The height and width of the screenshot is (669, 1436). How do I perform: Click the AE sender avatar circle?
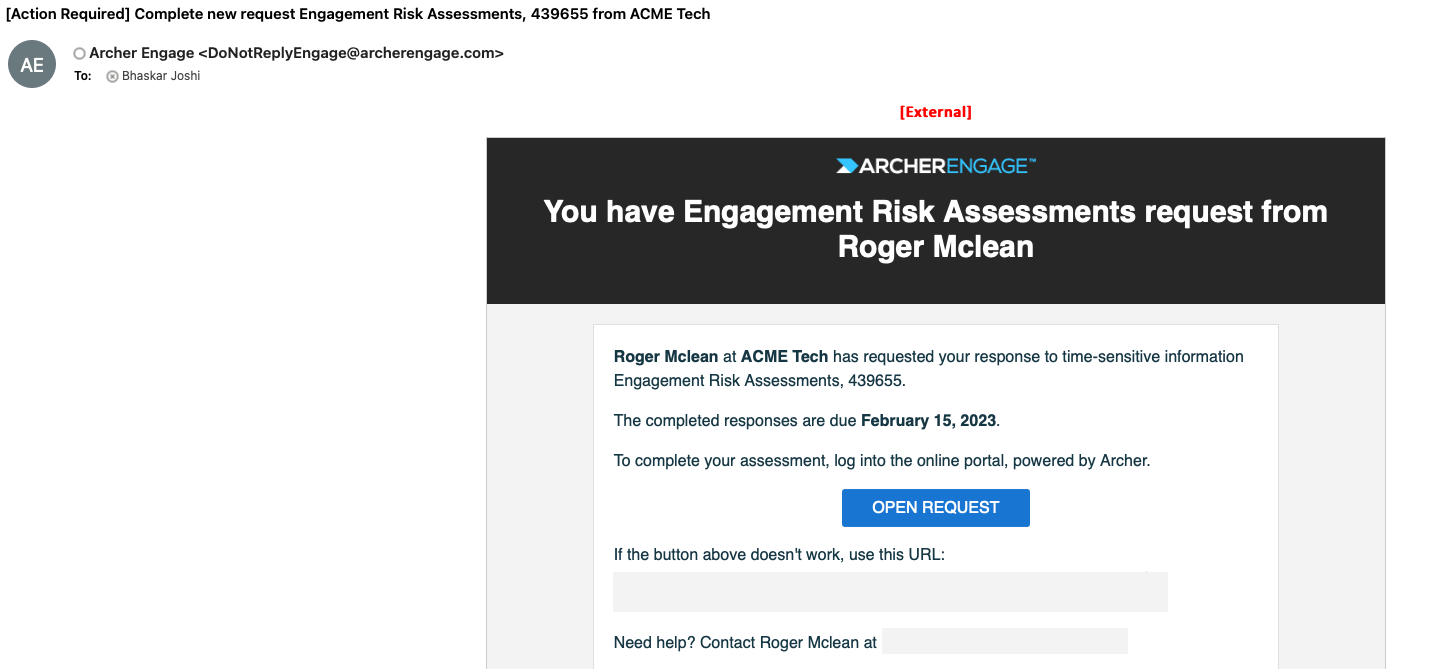[x=31, y=64]
